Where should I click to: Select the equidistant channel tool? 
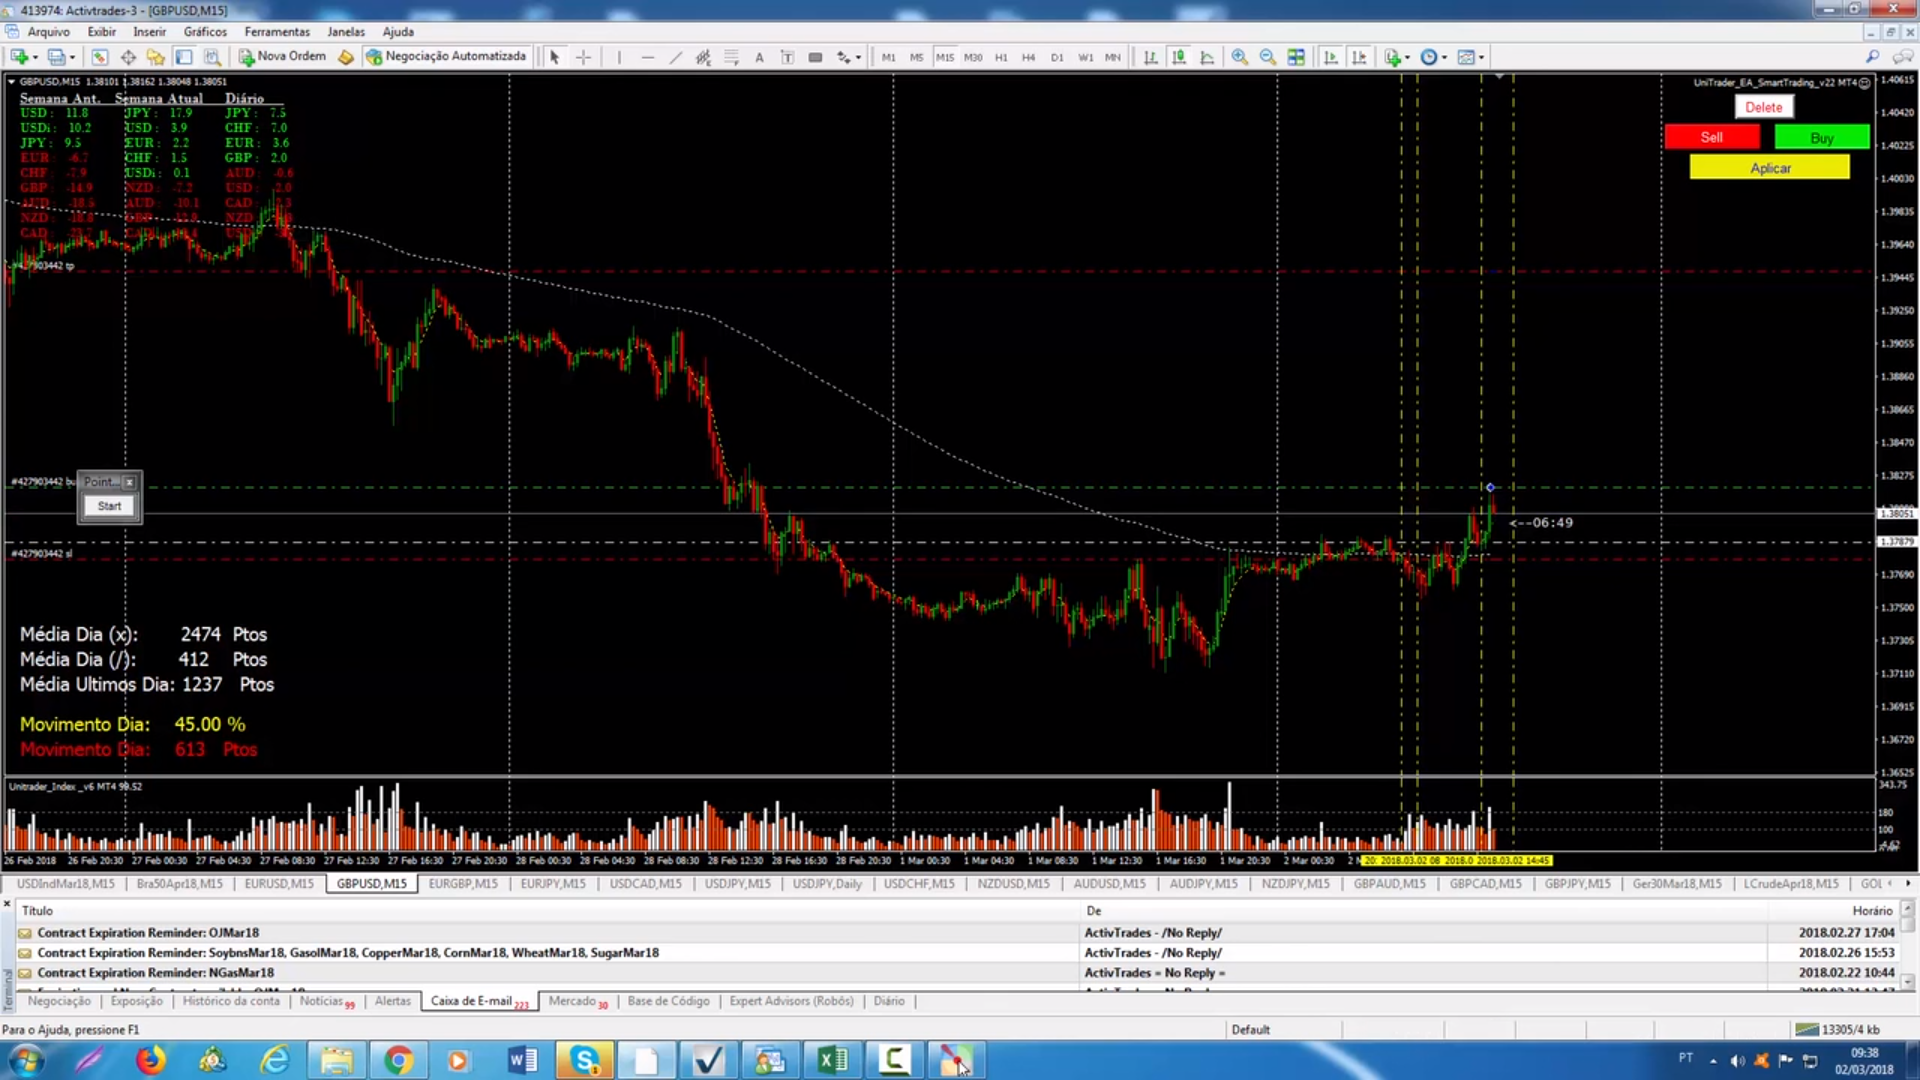point(704,57)
